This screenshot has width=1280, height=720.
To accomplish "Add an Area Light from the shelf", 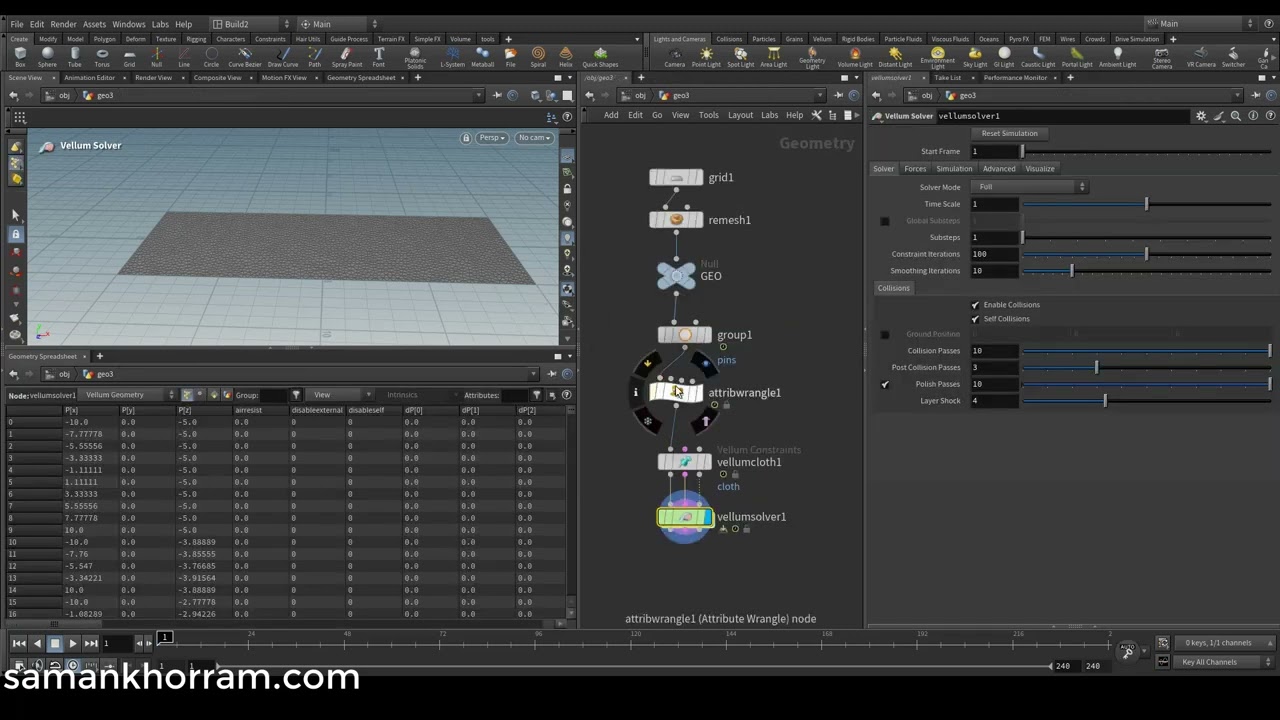I will tap(773, 56).
